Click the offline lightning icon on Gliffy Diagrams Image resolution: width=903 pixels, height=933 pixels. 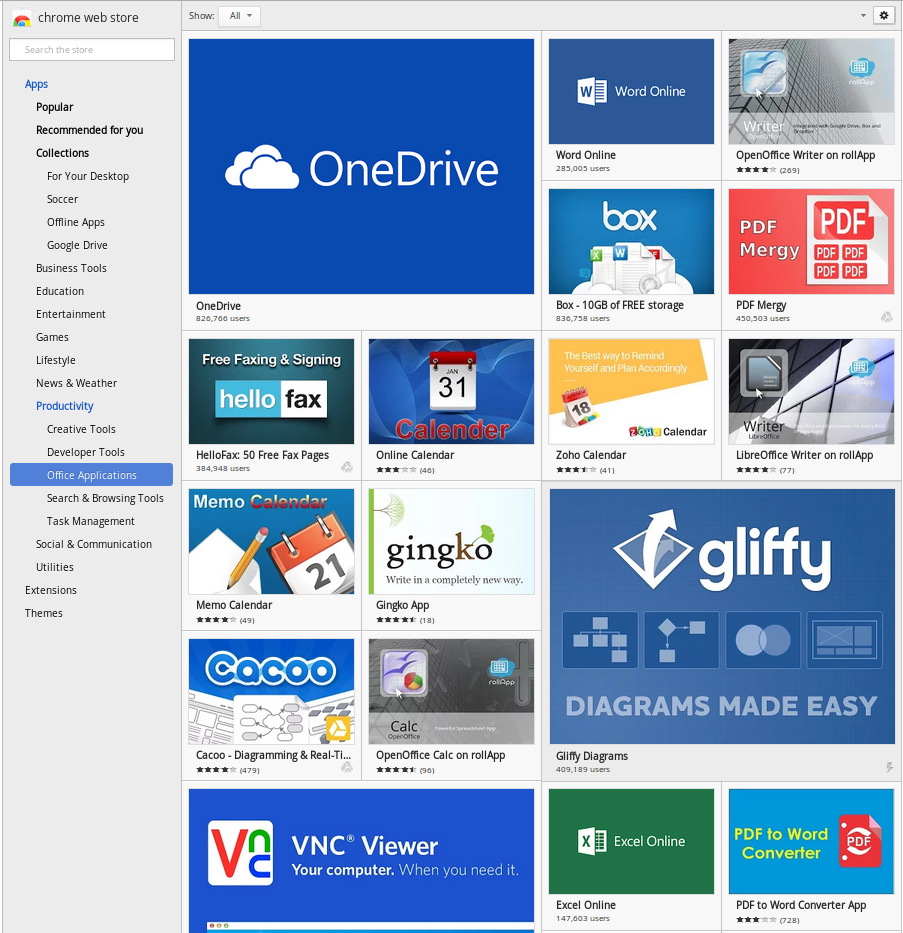click(x=889, y=768)
